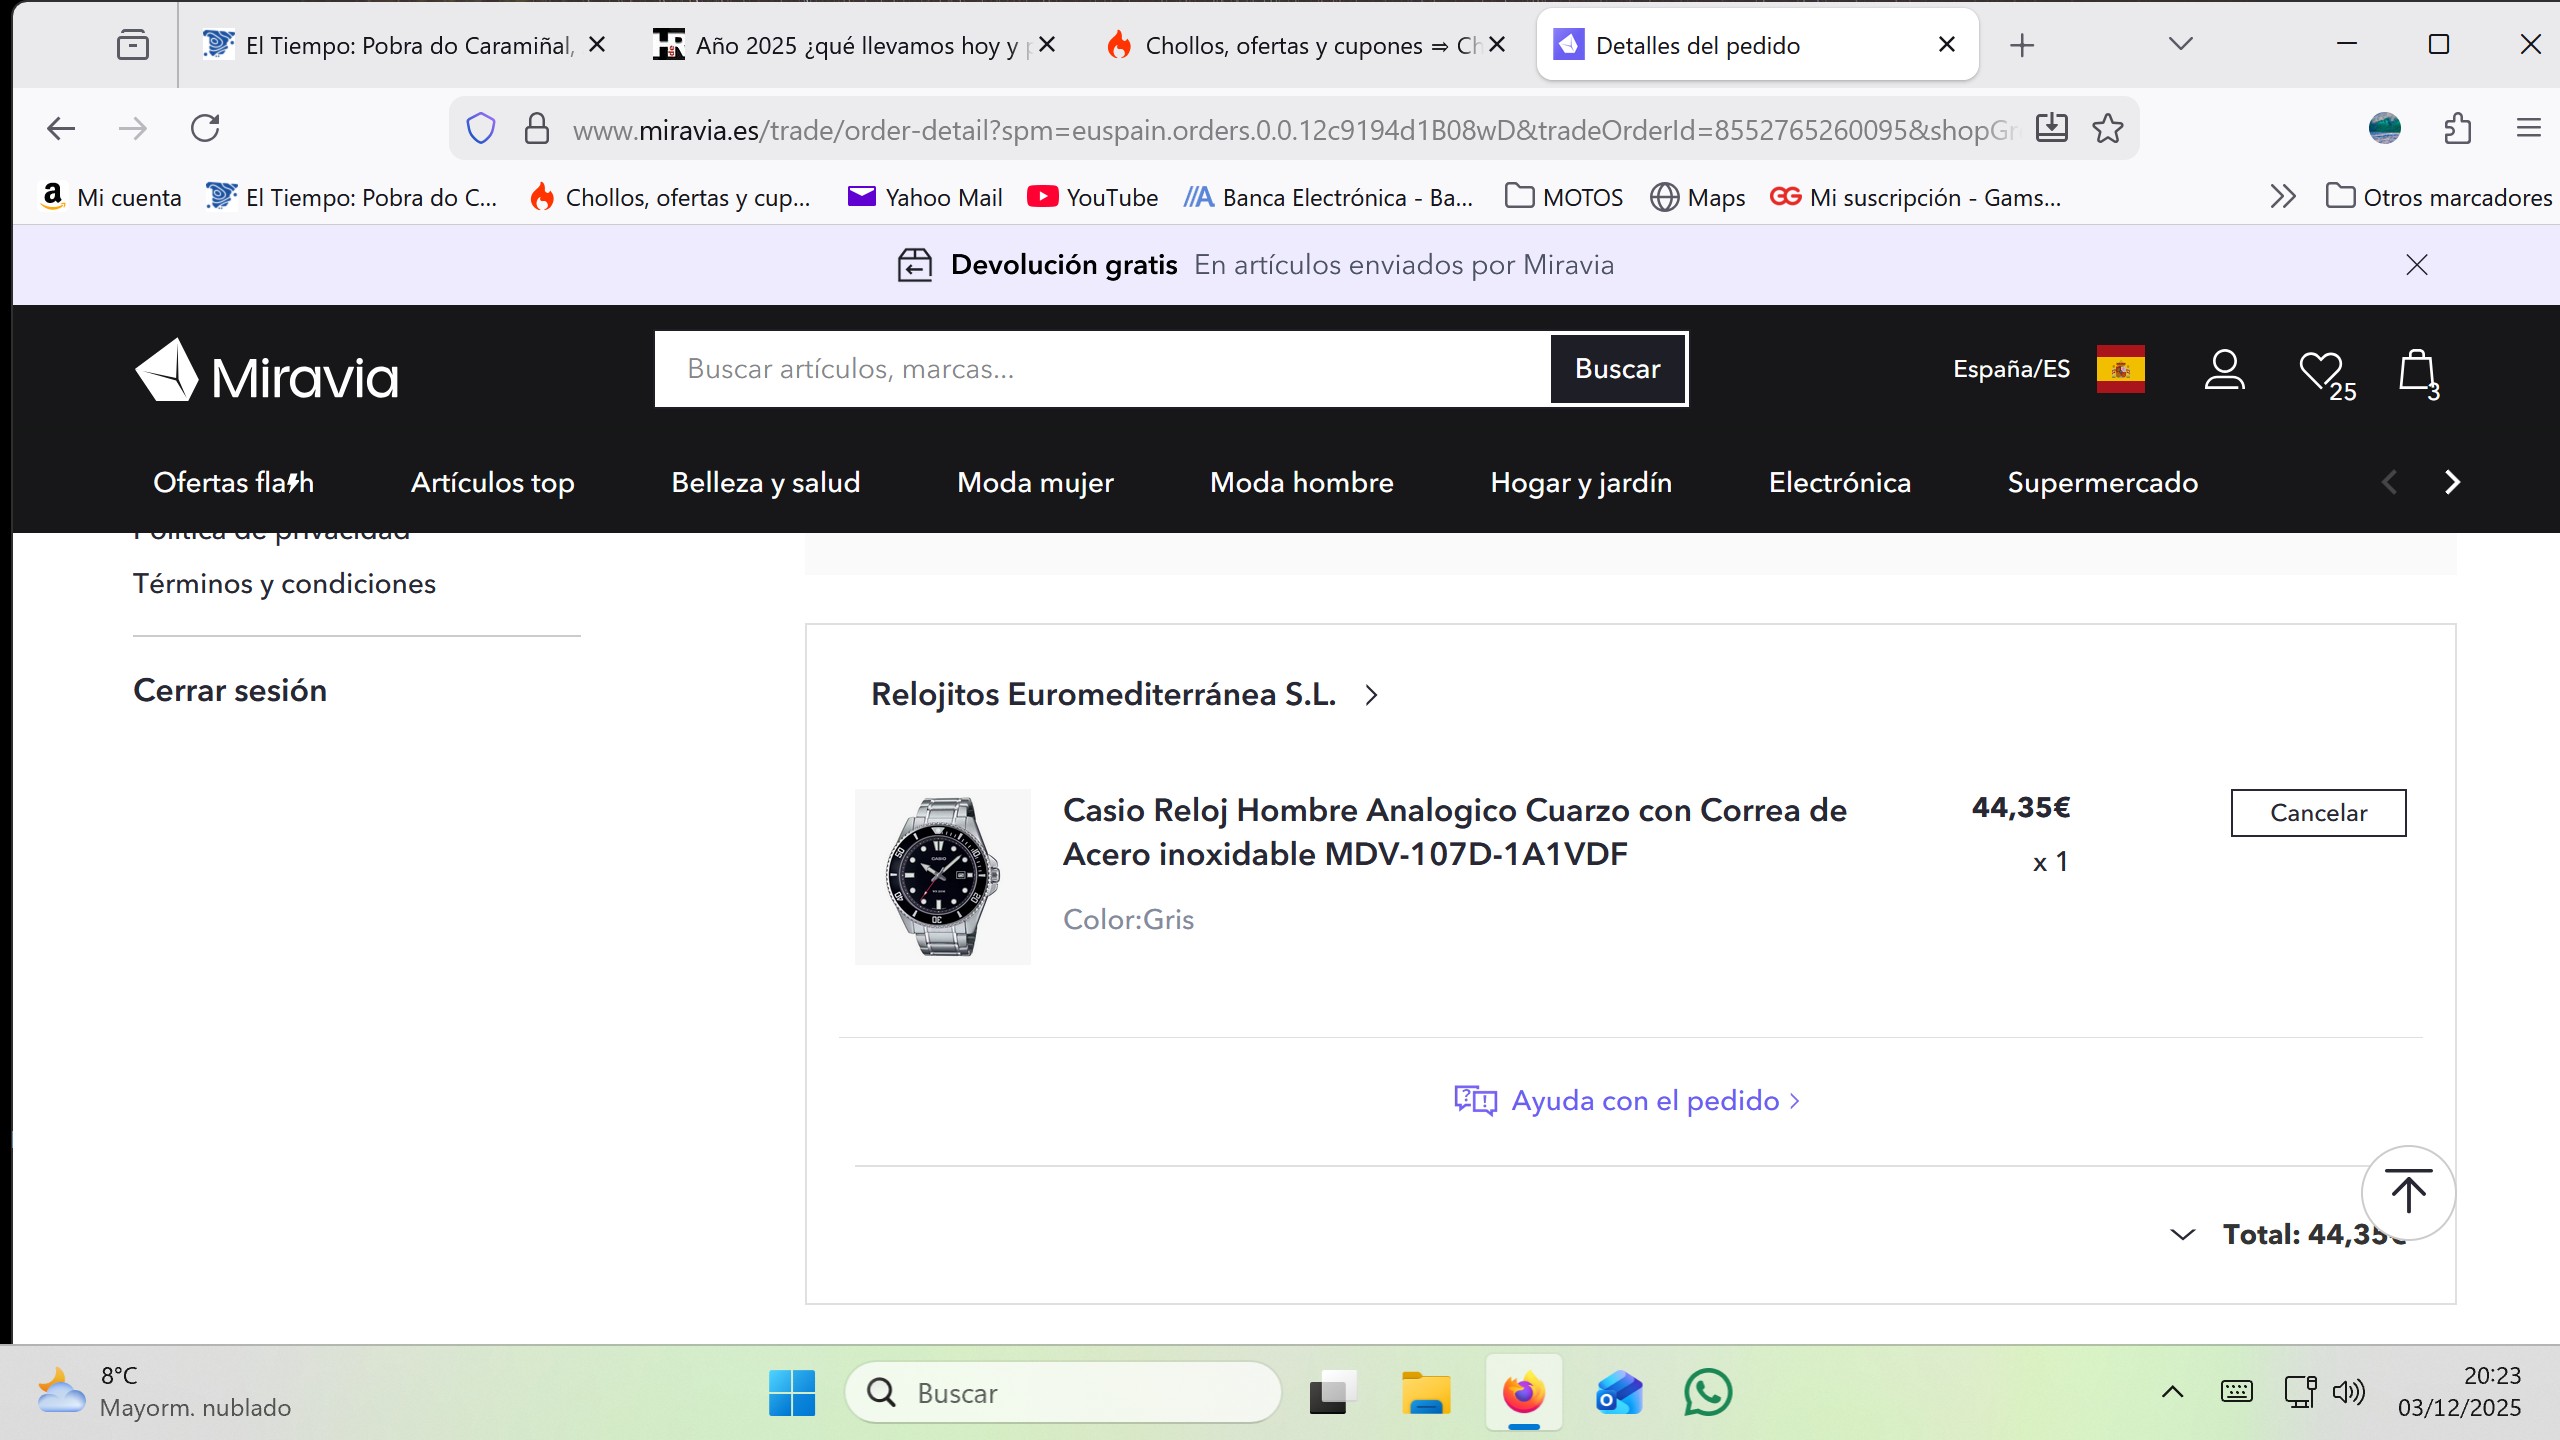
Task: Click Cerrar sesión in the sidebar
Action: click(230, 691)
